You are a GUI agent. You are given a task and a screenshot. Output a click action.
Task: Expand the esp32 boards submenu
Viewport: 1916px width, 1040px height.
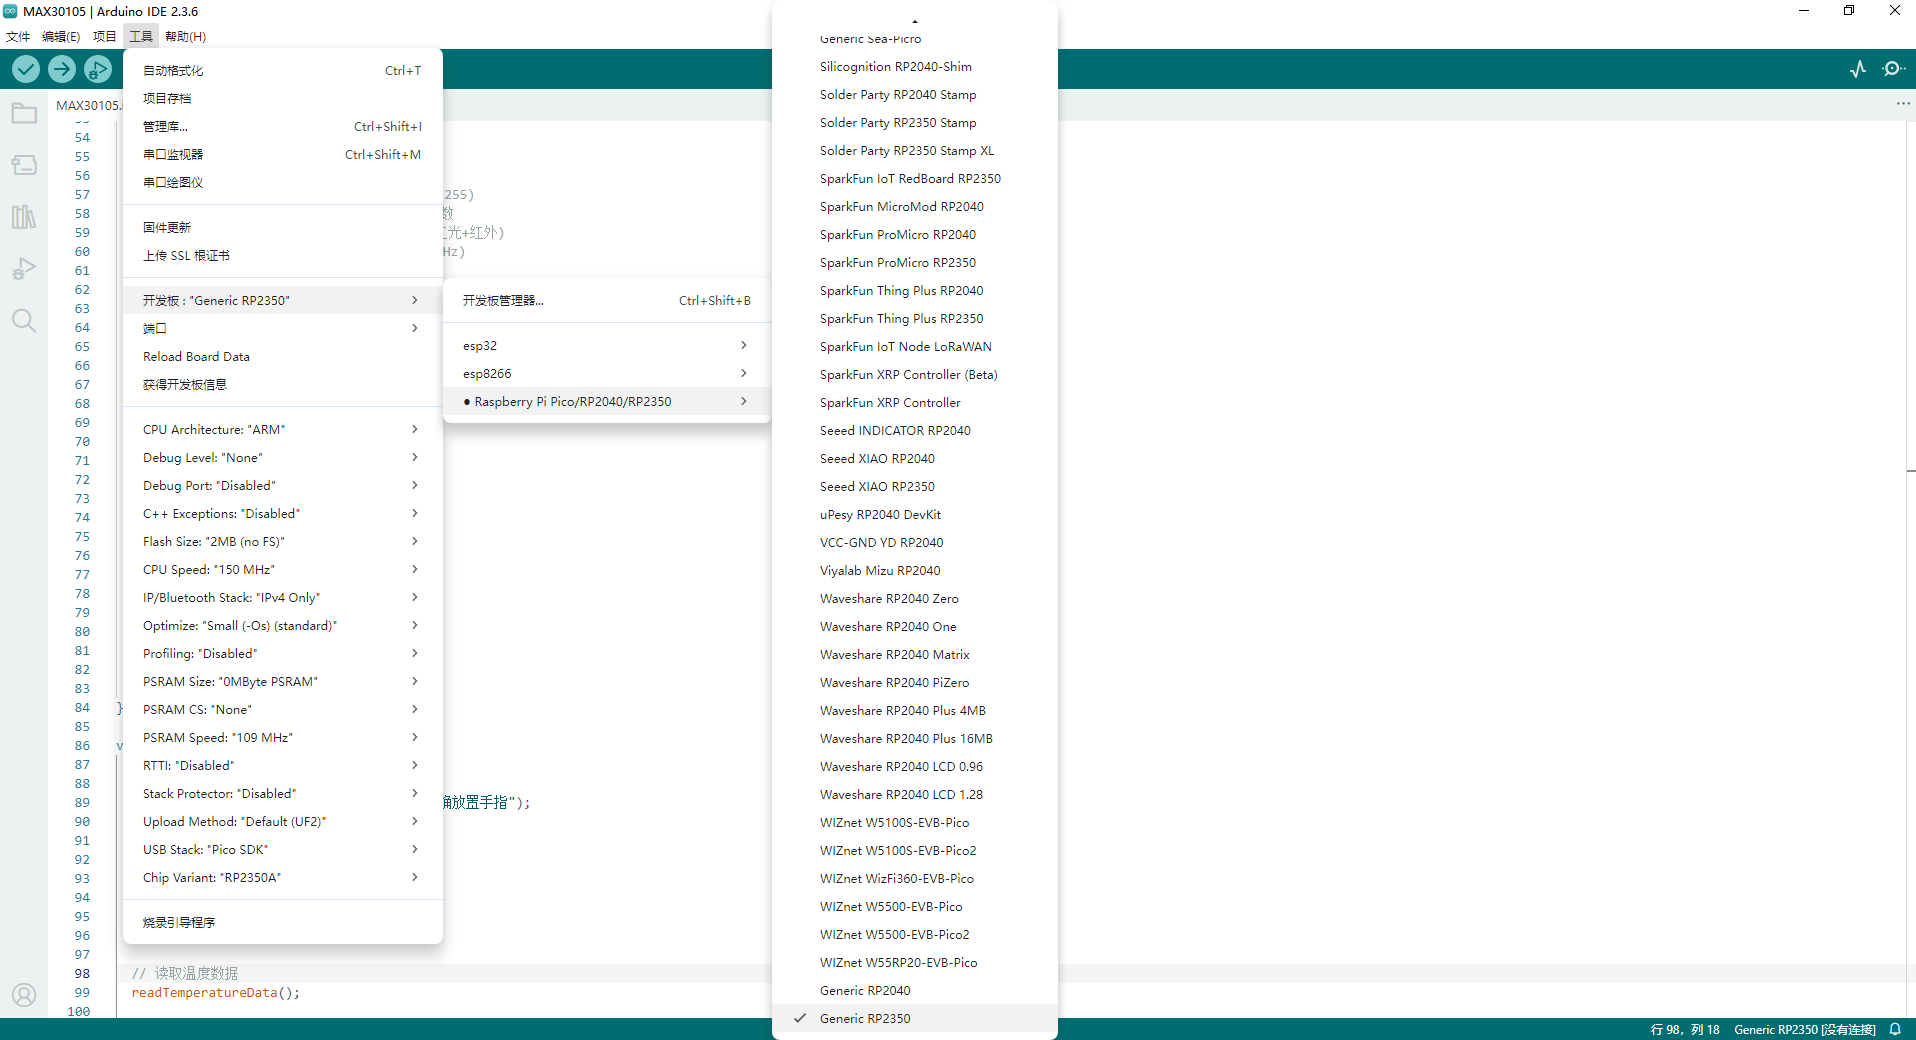[x=606, y=345]
